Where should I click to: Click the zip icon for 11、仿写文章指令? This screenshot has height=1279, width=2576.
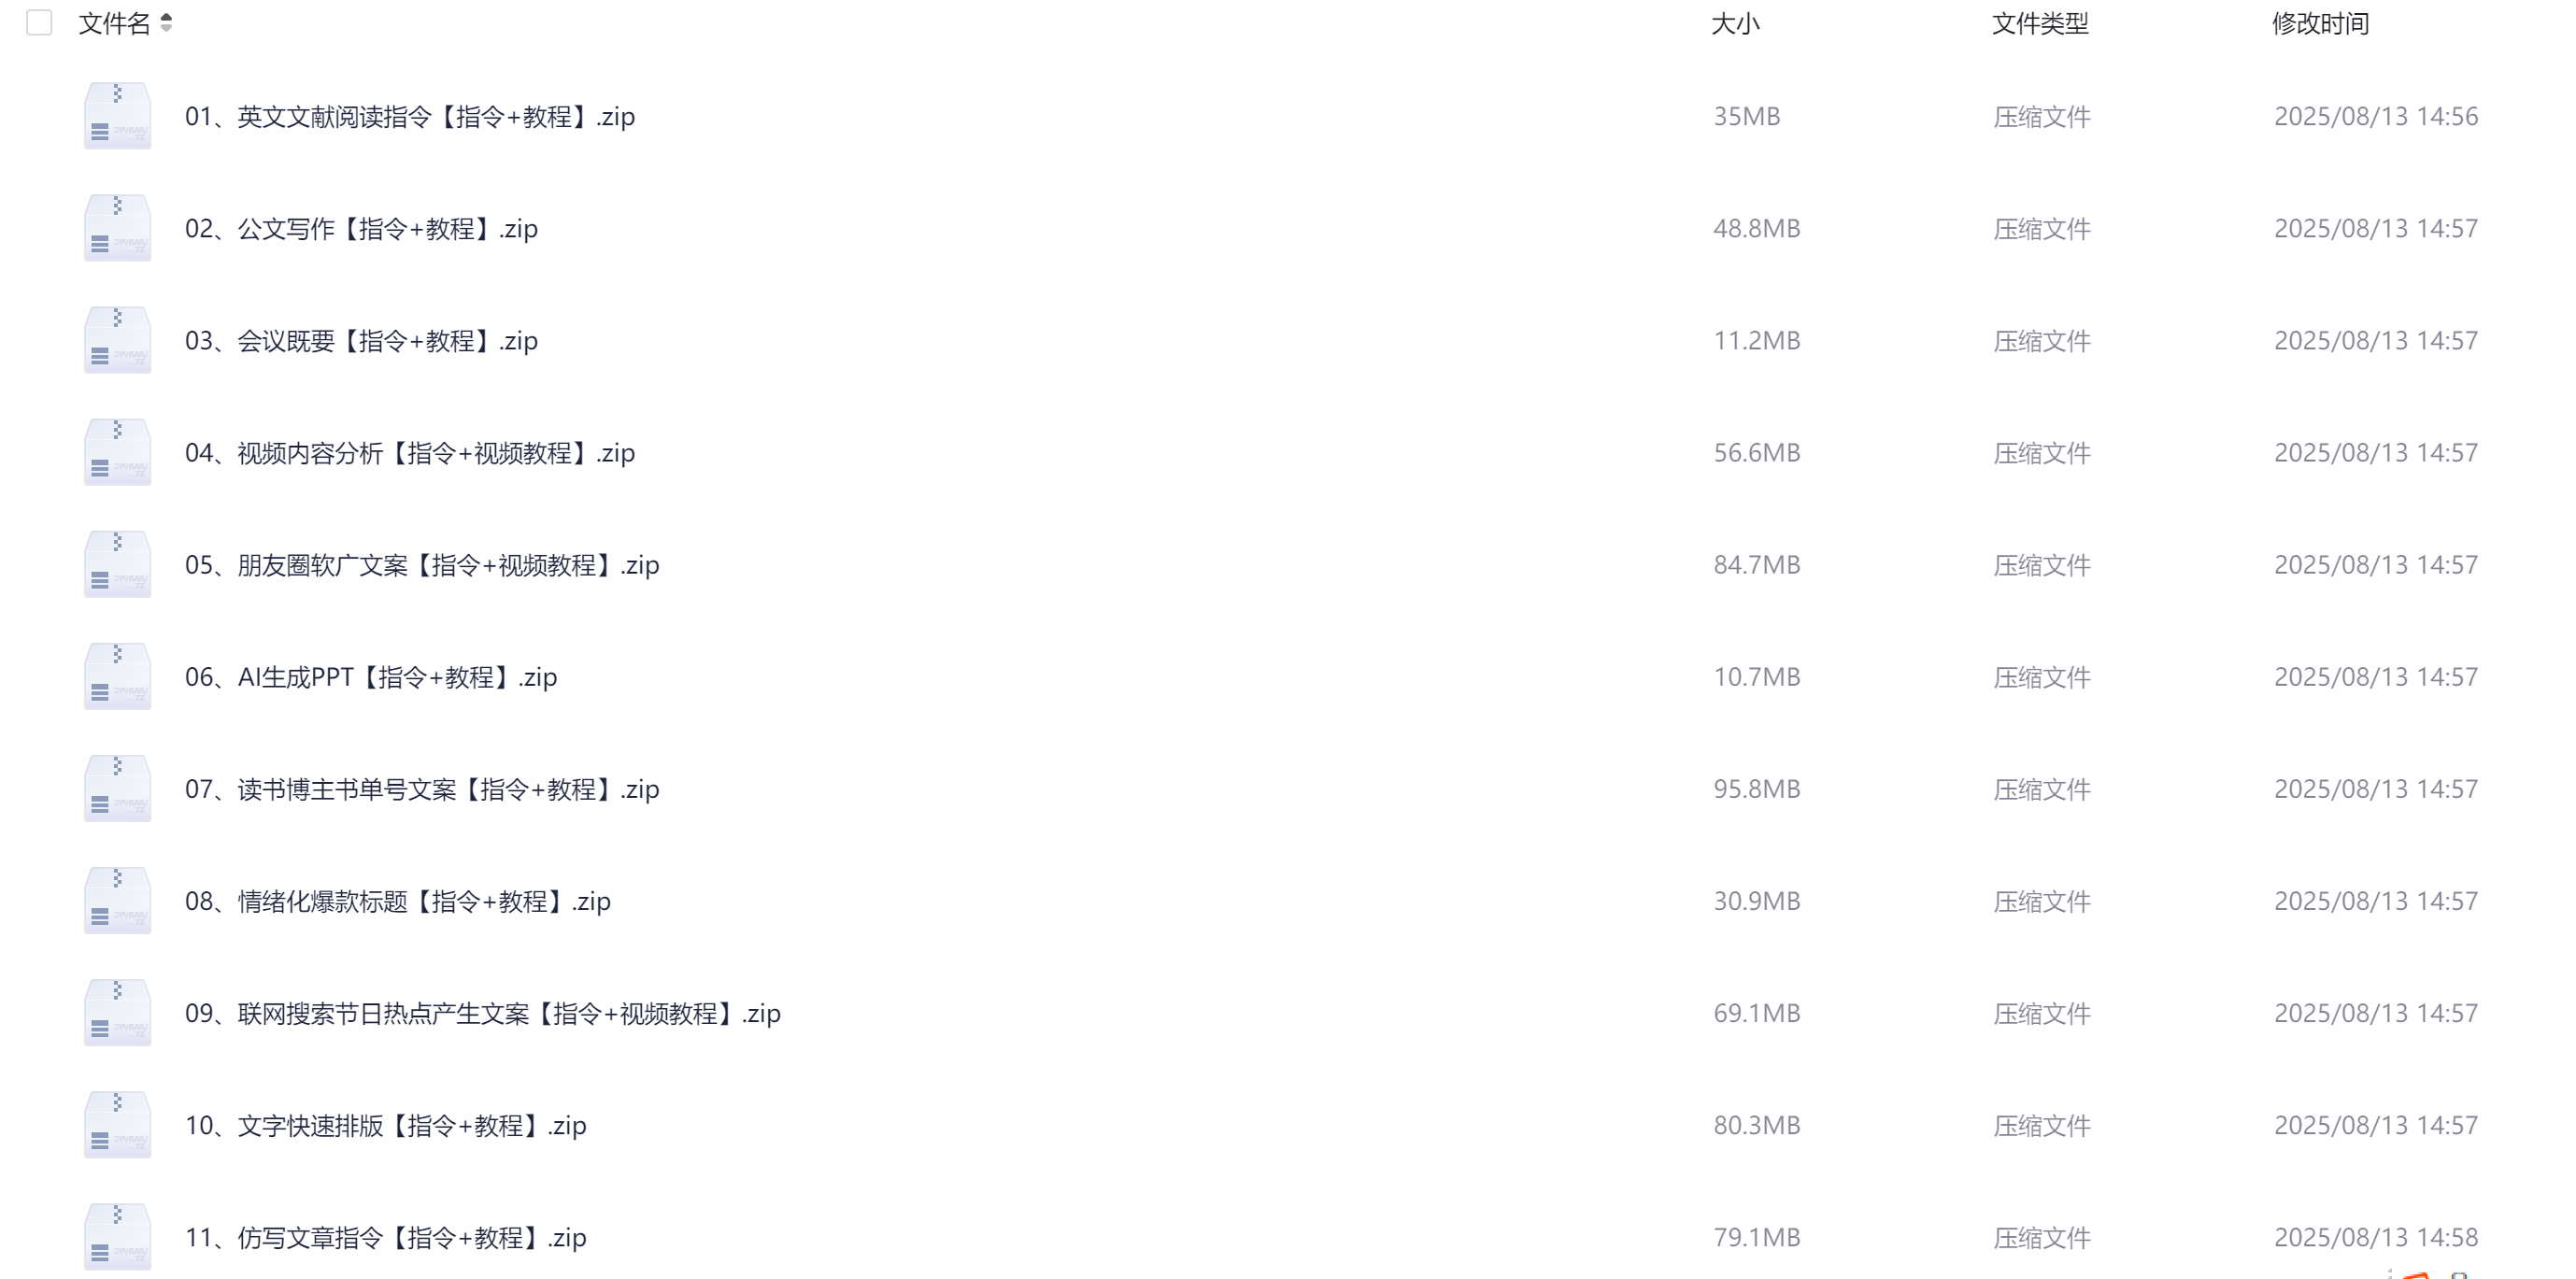tap(117, 1236)
